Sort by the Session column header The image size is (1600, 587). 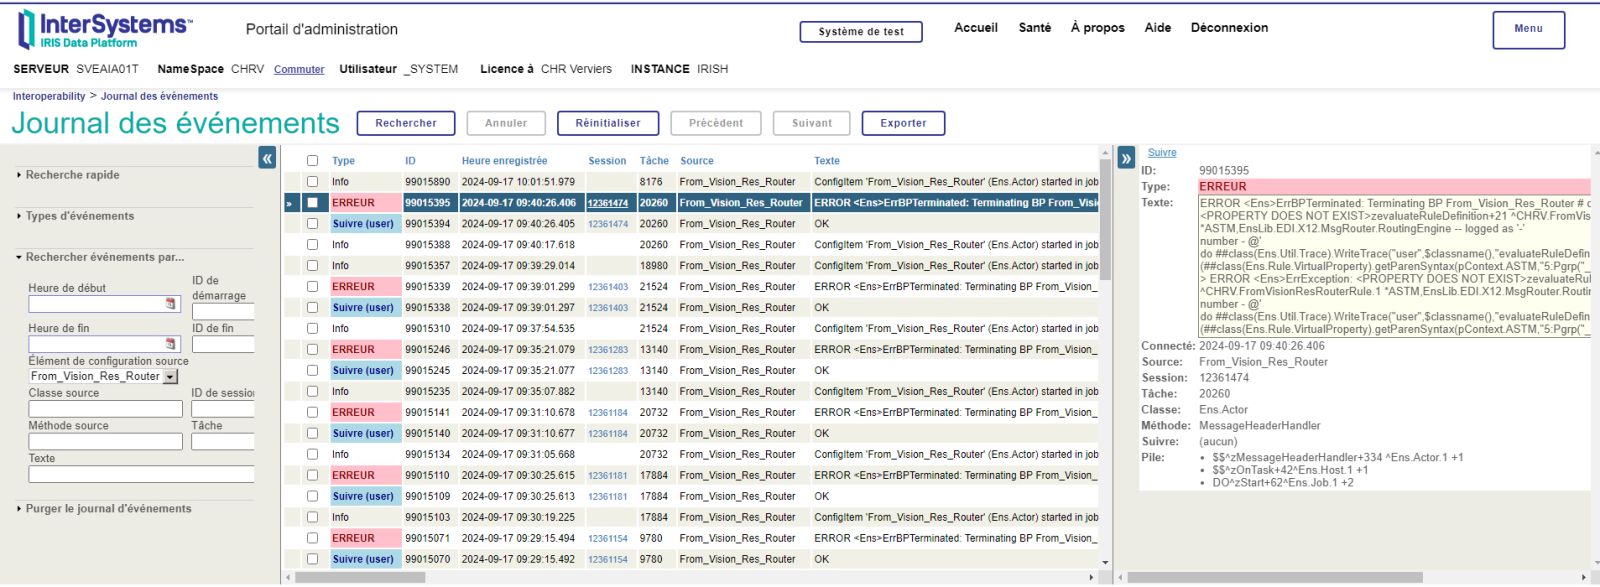pyautogui.click(x=607, y=161)
